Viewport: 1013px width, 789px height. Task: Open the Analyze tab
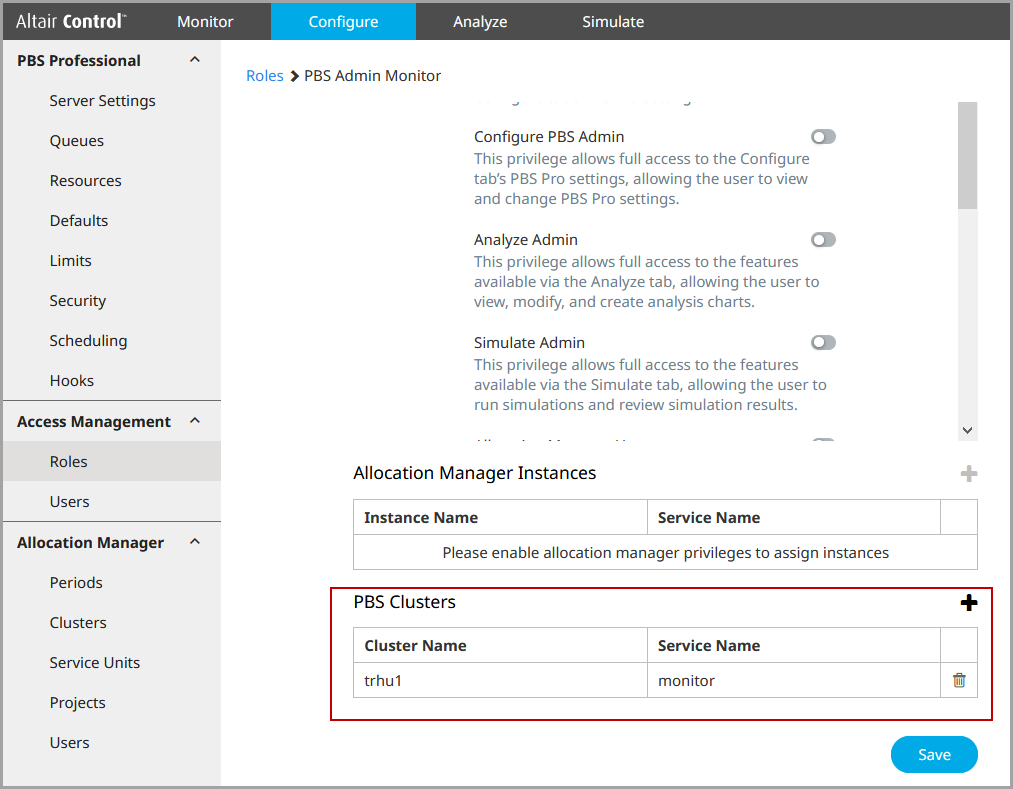click(480, 21)
